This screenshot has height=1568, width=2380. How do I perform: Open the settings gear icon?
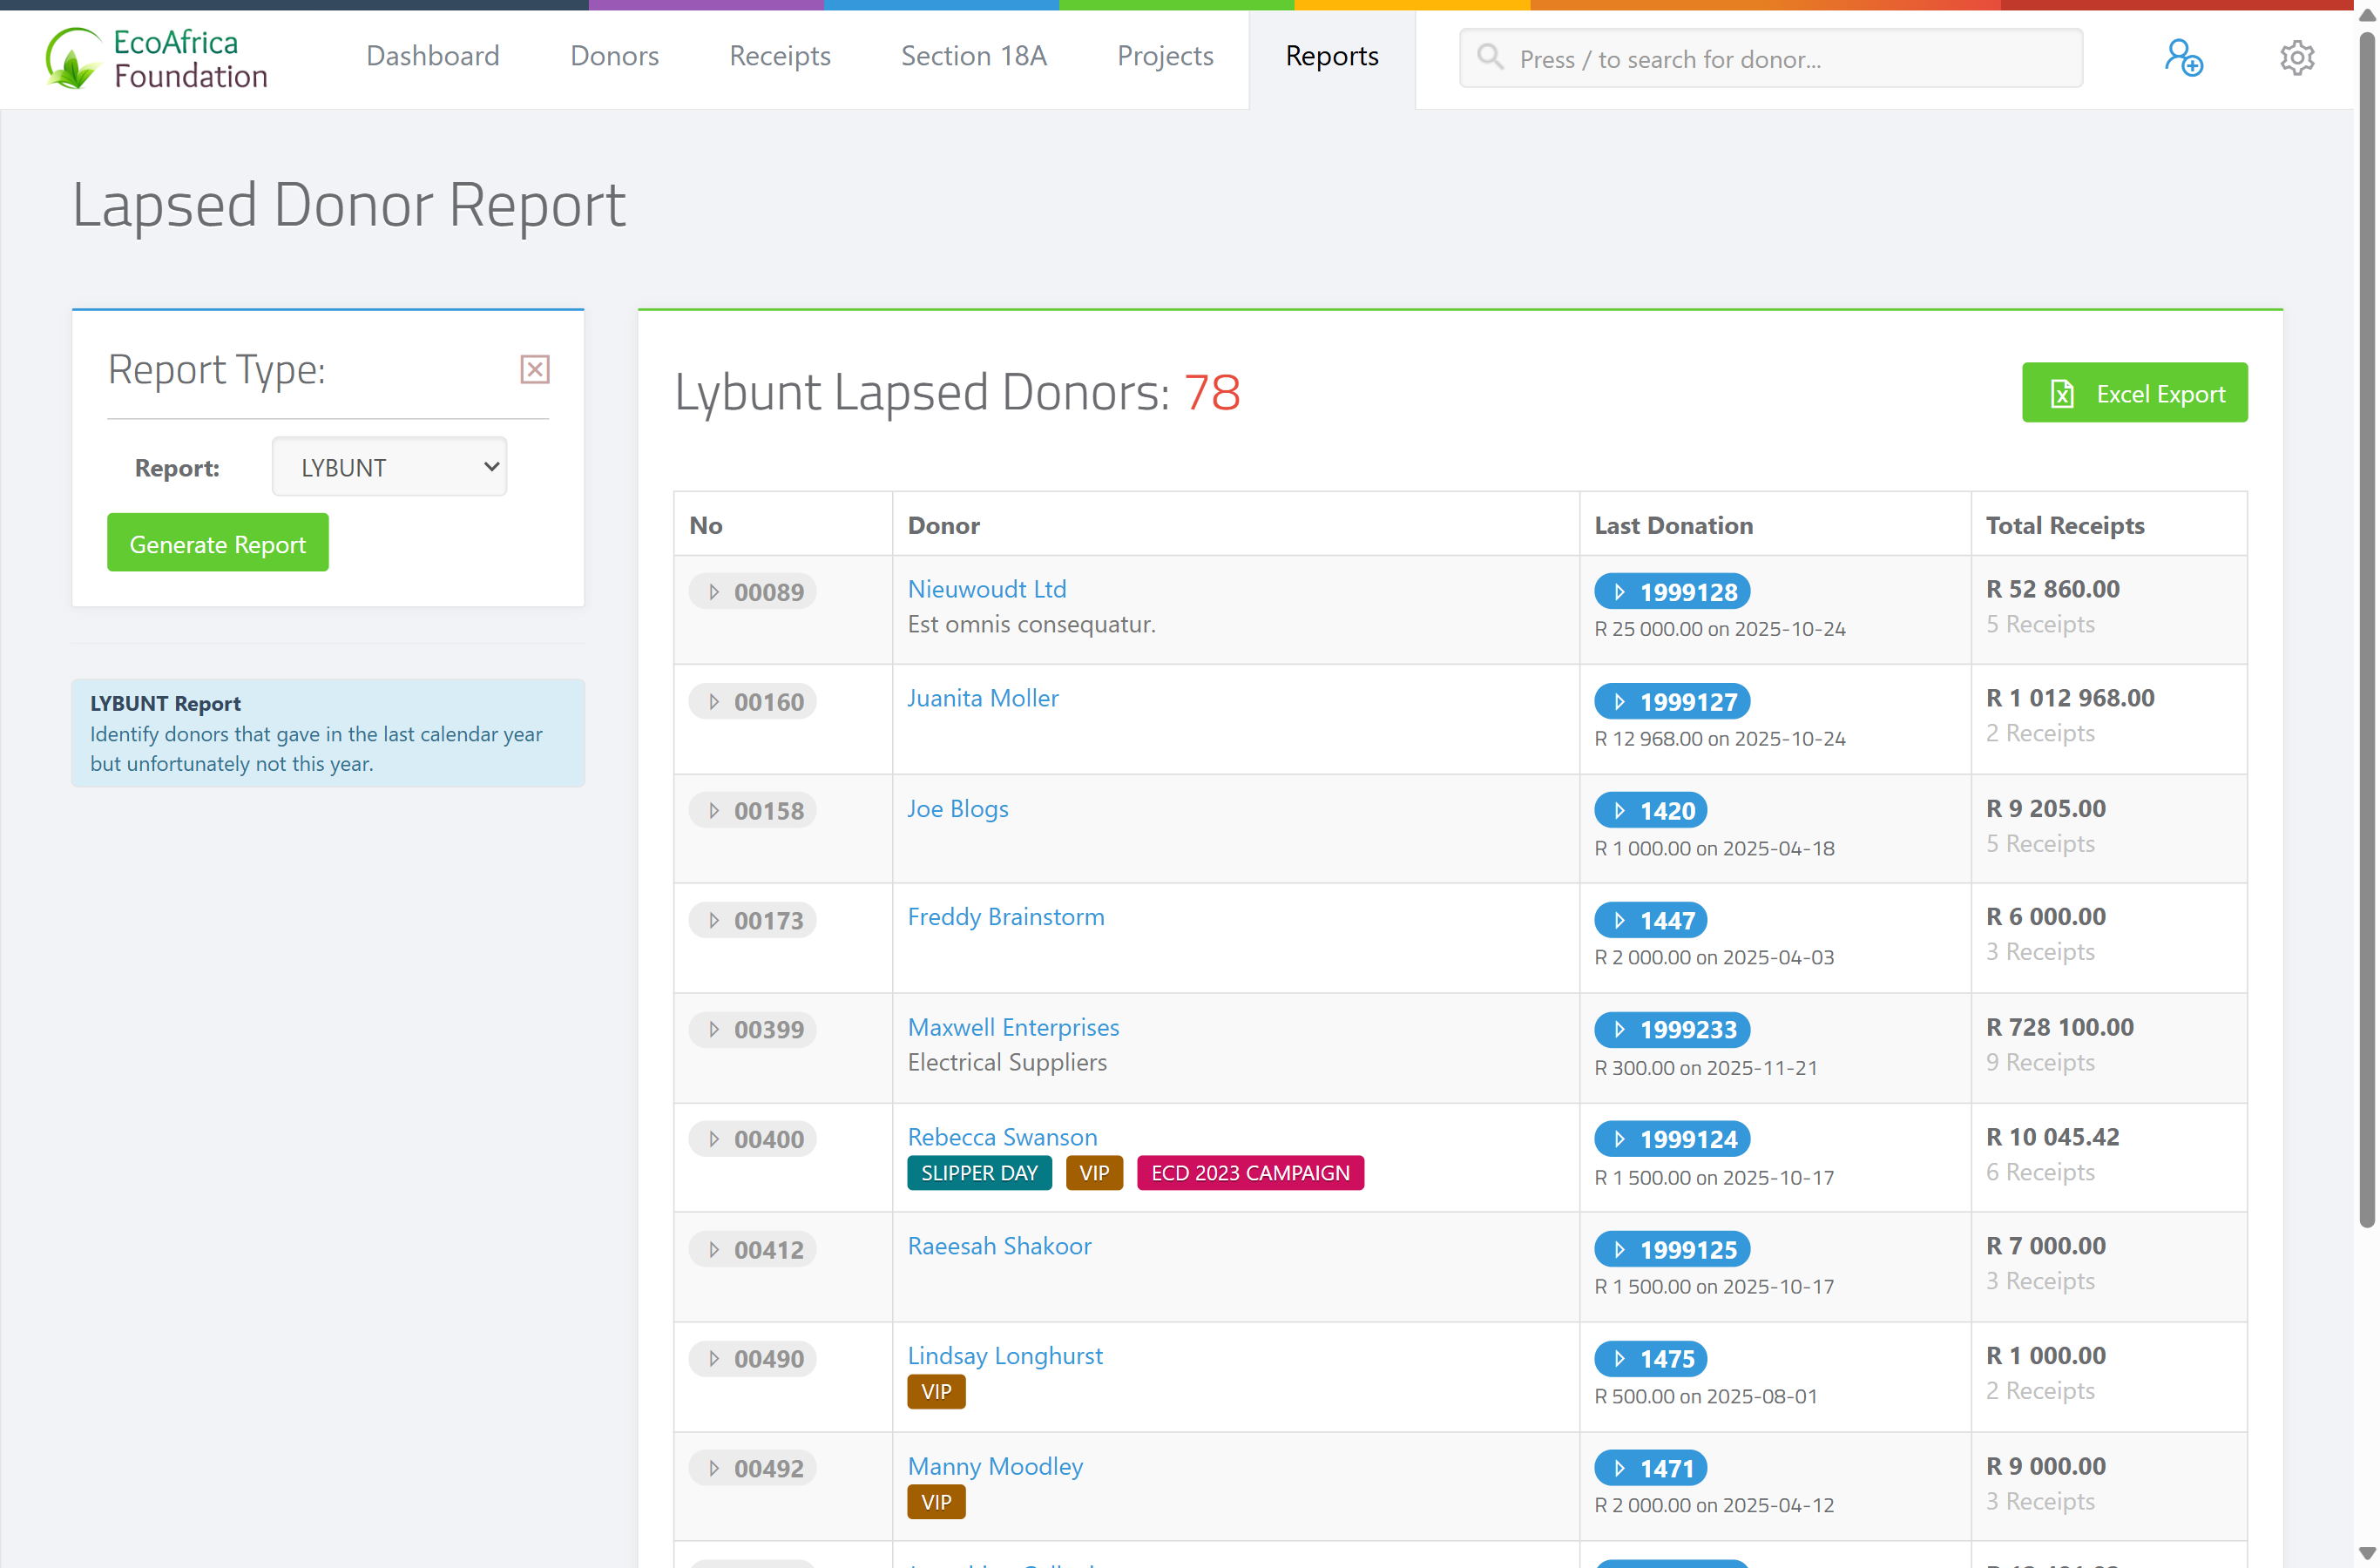[2297, 57]
